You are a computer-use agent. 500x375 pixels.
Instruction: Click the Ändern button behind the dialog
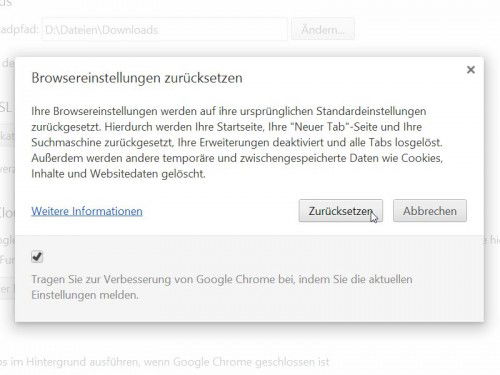pyautogui.click(x=323, y=30)
